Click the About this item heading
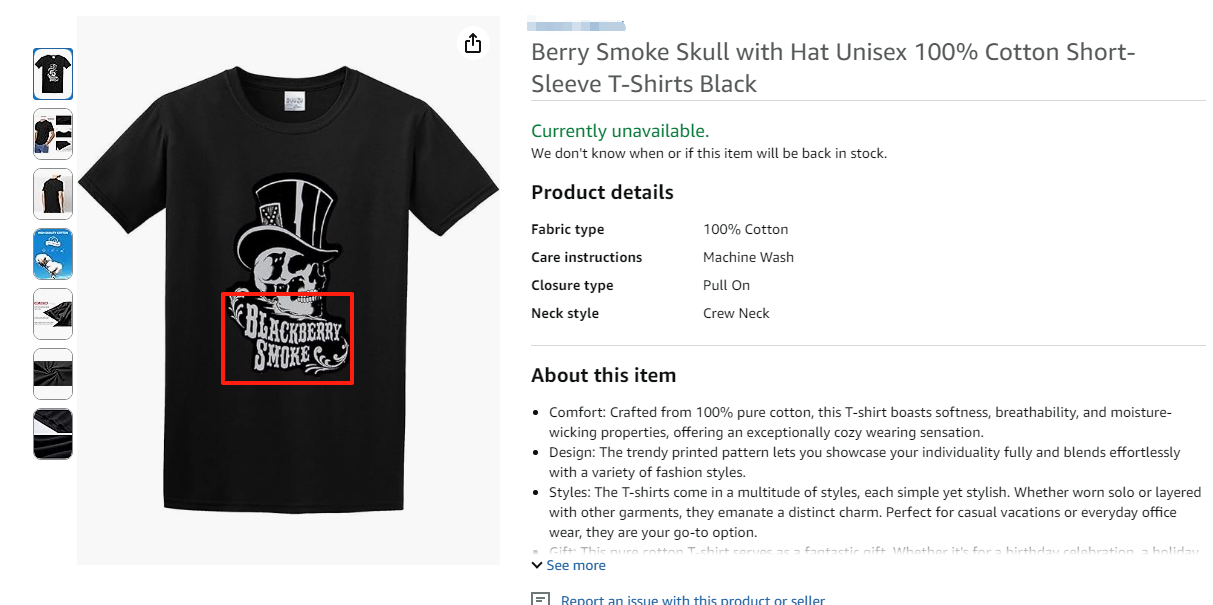The image size is (1213, 605). coord(603,375)
